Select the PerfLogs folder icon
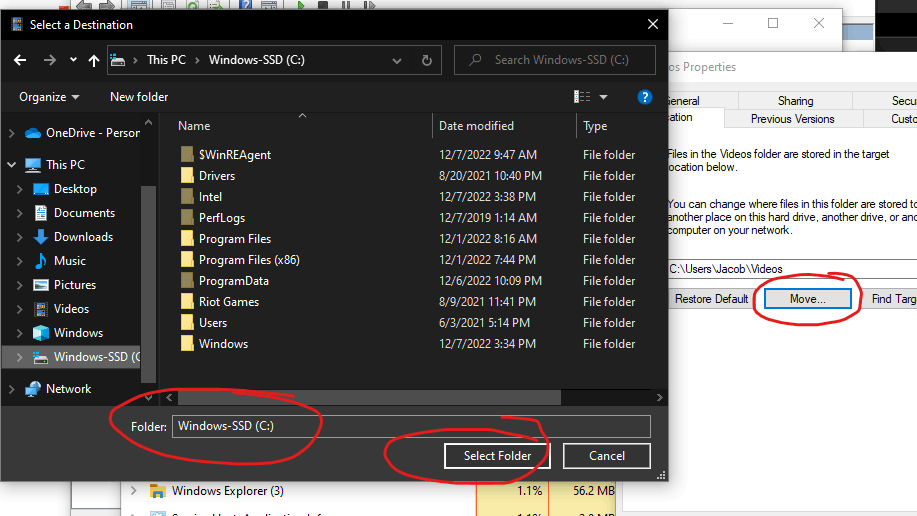 187,218
